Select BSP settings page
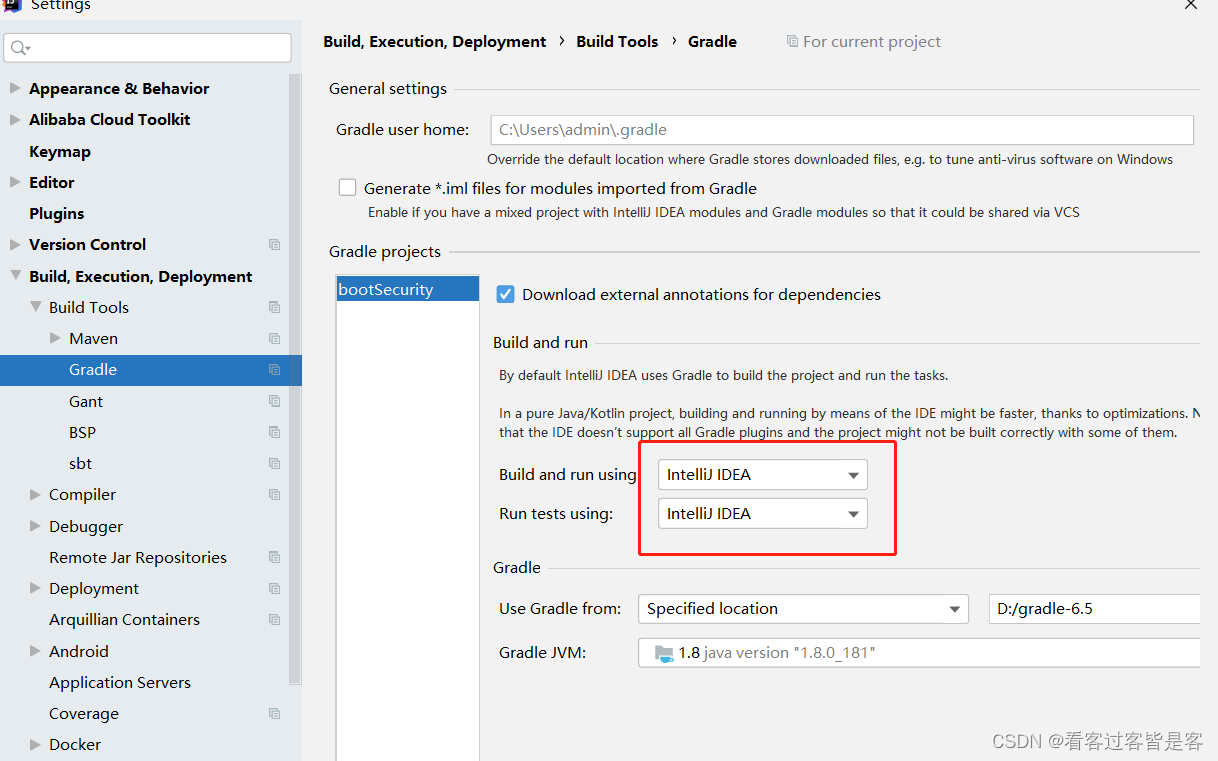 [83, 432]
